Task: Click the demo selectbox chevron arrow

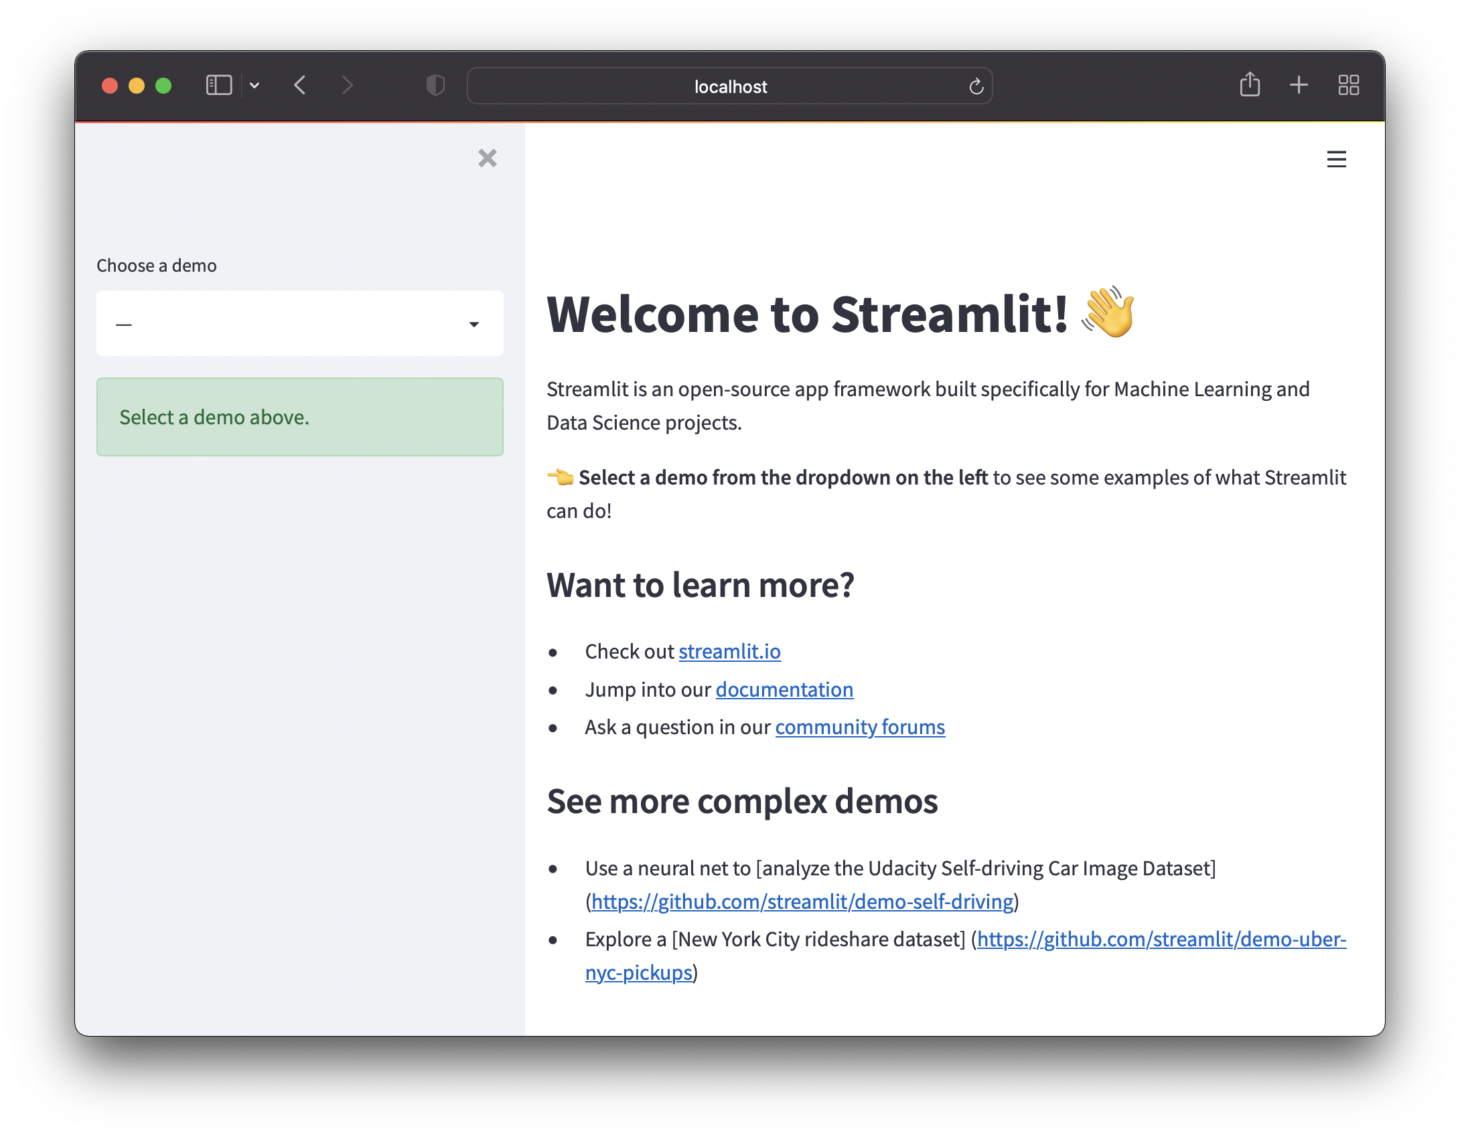Action: [474, 323]
